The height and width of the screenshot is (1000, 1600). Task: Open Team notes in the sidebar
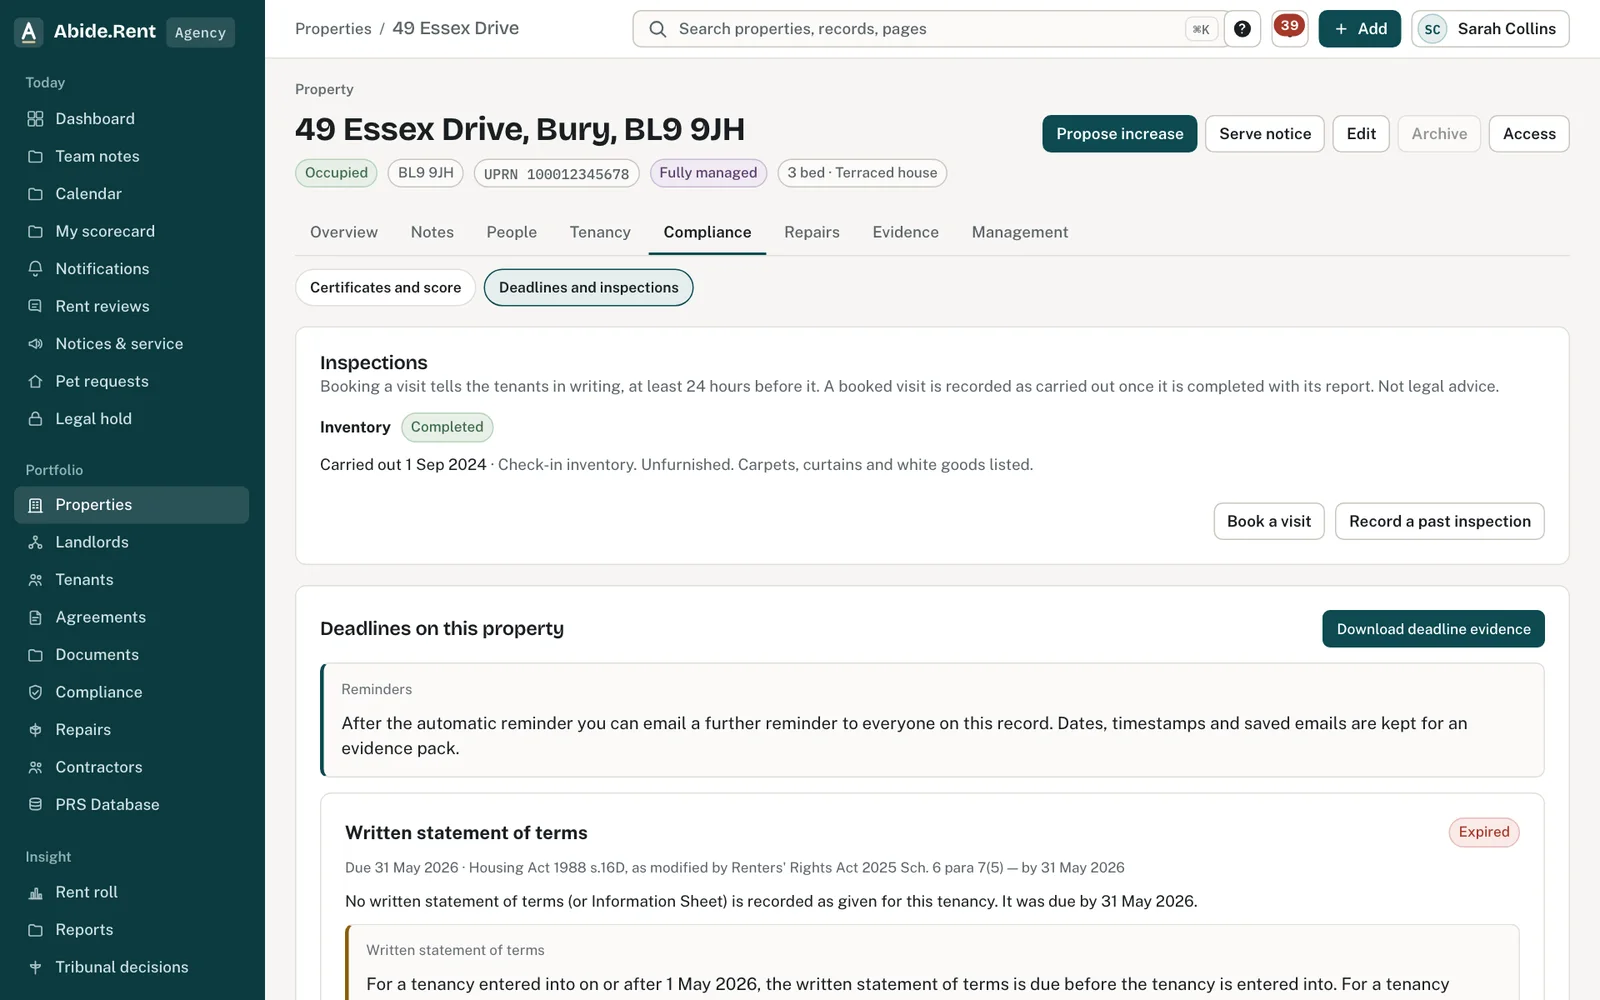tap(132, 156)
